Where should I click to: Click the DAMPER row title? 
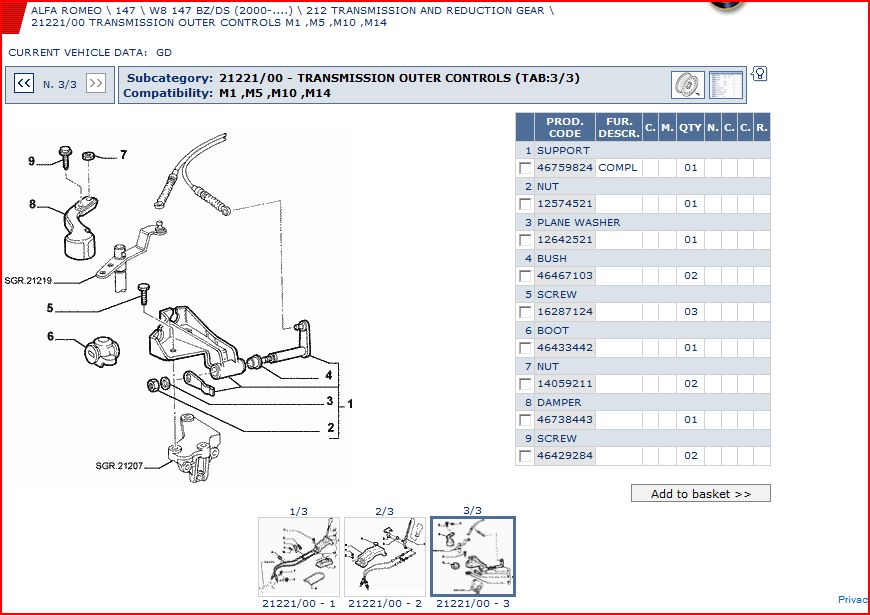(x=559, y=402)
